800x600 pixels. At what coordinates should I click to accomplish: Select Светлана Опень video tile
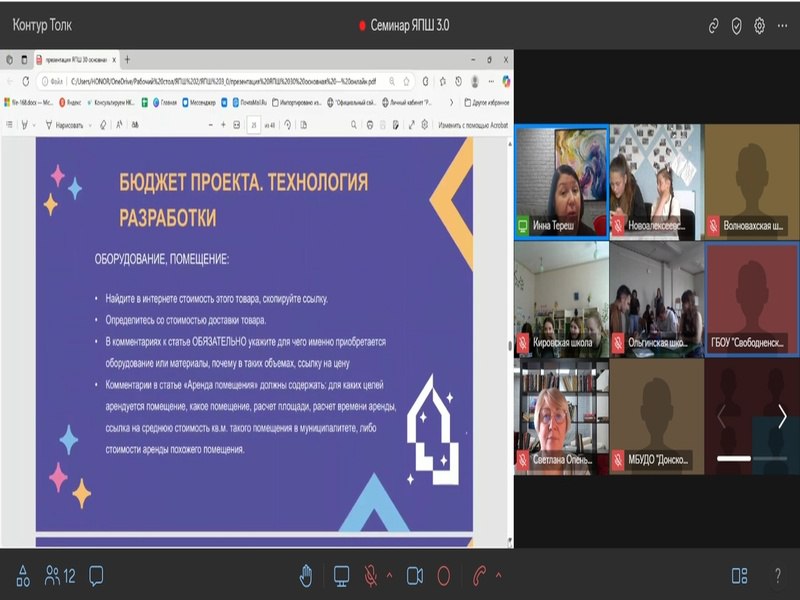tap(562, 416)
